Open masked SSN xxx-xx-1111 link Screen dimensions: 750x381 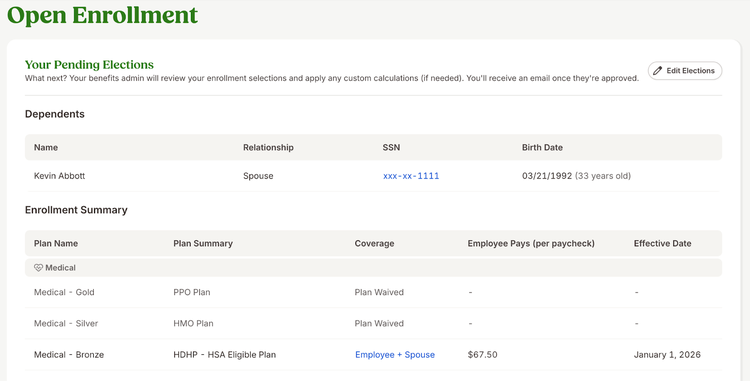pyautogui.click(x=411, y=176)
